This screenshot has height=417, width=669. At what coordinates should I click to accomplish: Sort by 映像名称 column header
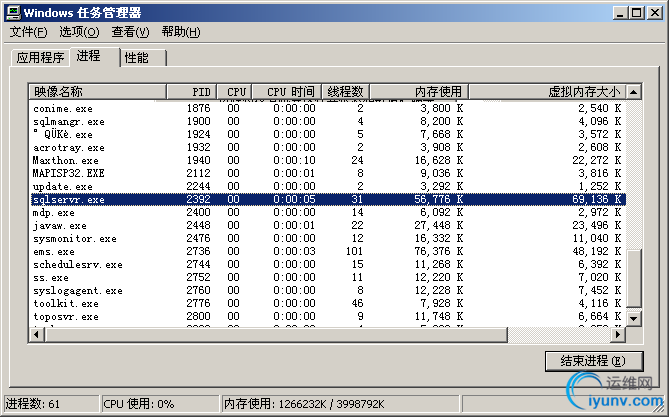pyautogui.click(x=98, y=92)
